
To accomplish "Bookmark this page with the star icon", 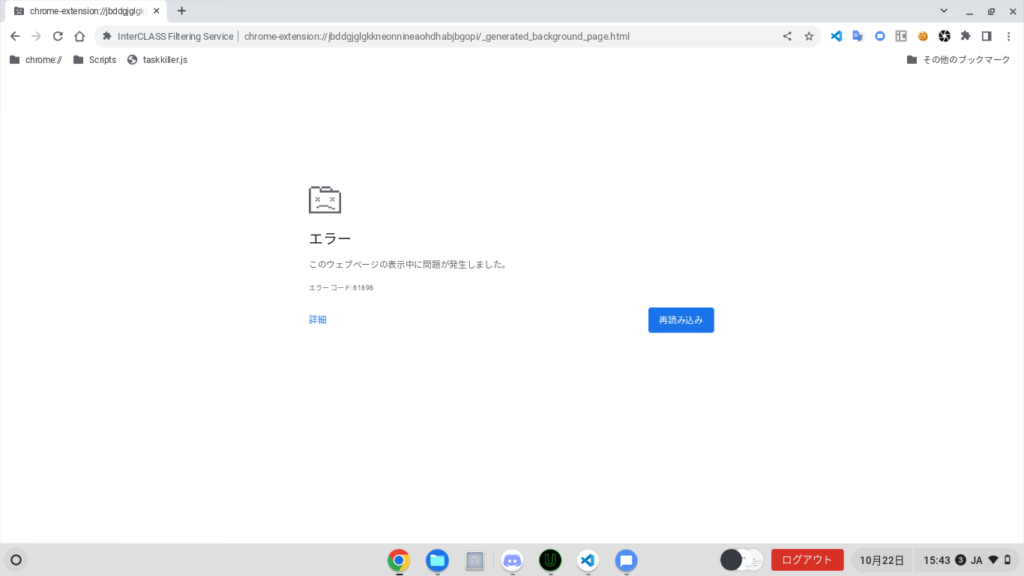I will (808, 36).
